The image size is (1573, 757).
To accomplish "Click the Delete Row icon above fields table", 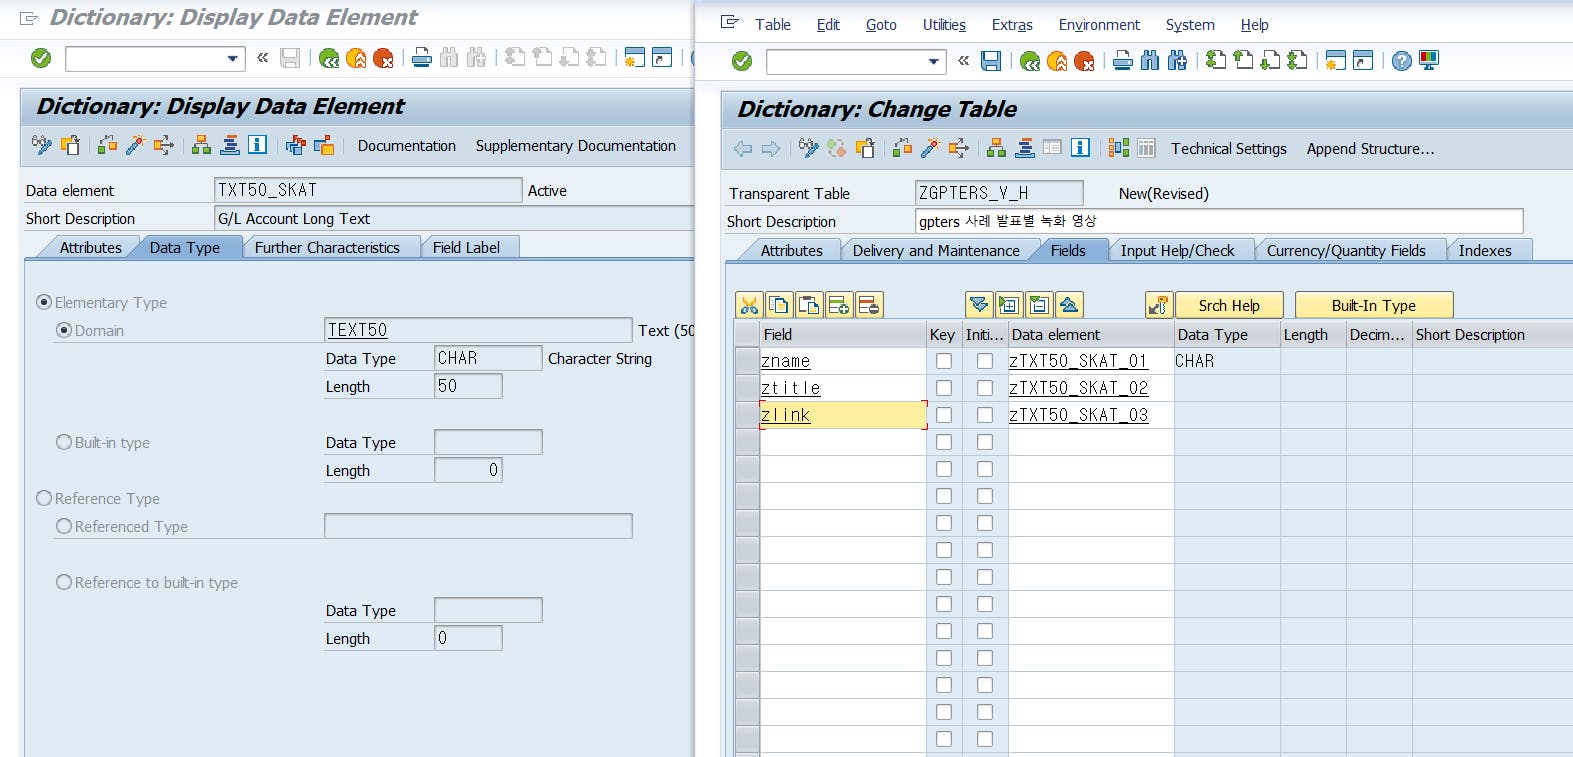I will 869,306.
